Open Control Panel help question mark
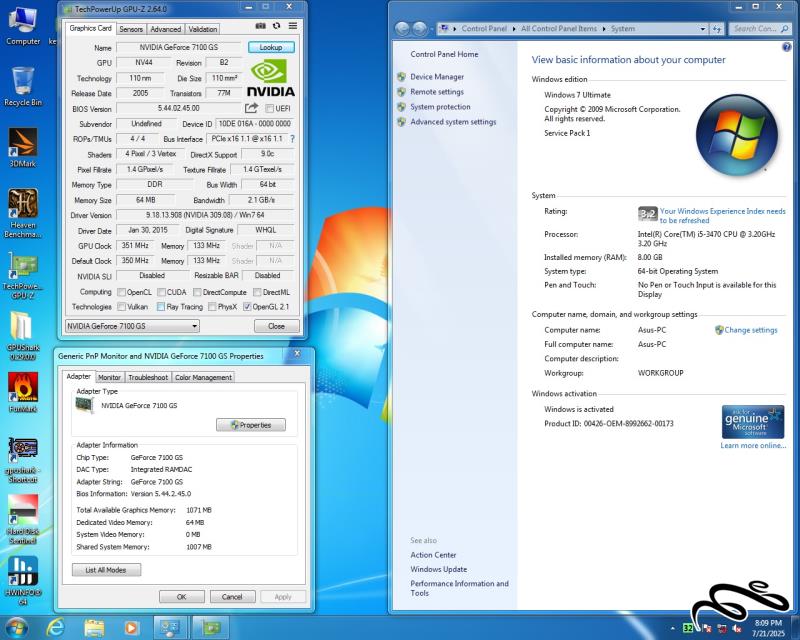The image size is (800, 640). point(786,47)
